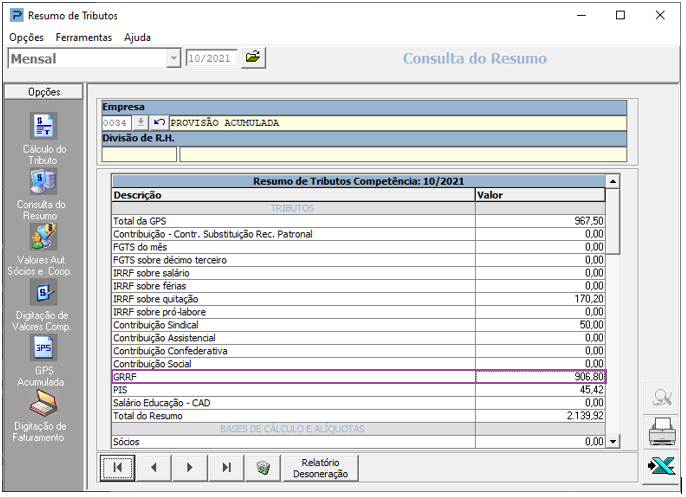
Task: Select the Contribuição Confederativa row
Action: tap(358, 351)
